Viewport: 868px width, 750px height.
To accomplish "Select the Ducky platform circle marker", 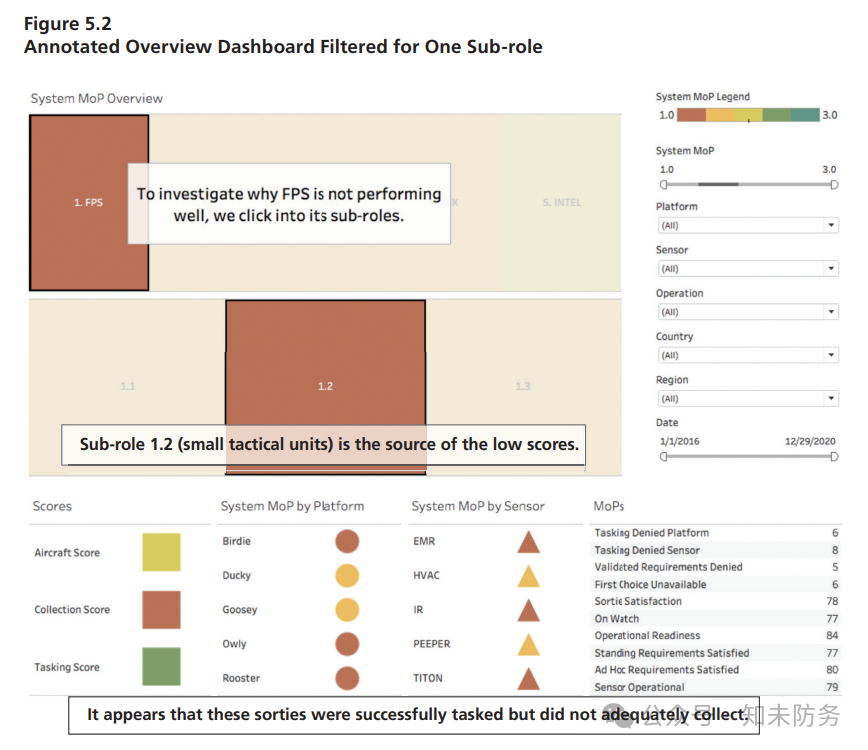I will (347, 576).
